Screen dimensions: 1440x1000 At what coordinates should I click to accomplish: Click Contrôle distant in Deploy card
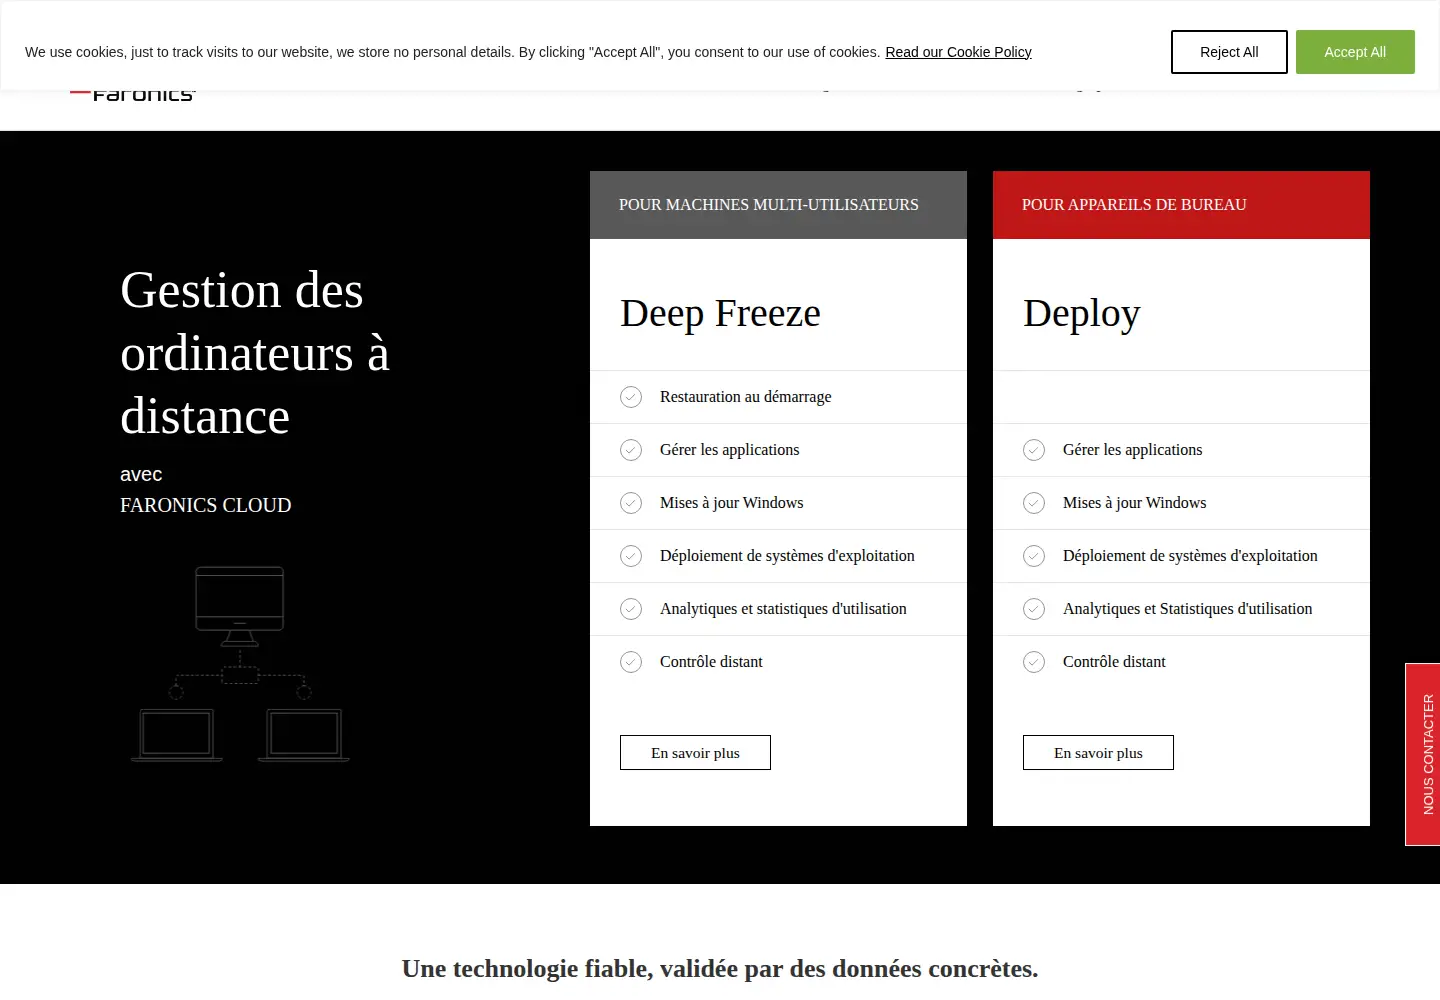1114,662
